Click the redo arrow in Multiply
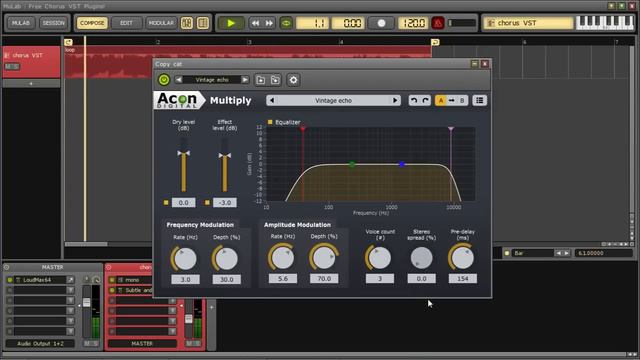 click(x=425, y=100)
